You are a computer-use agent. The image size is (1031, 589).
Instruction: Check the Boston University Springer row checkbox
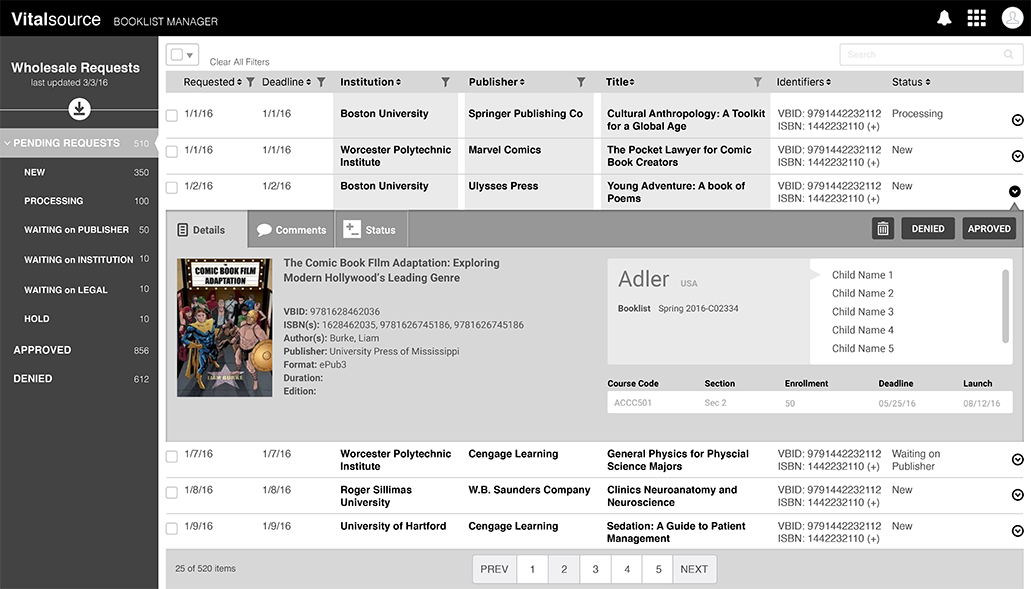point(172,116)
